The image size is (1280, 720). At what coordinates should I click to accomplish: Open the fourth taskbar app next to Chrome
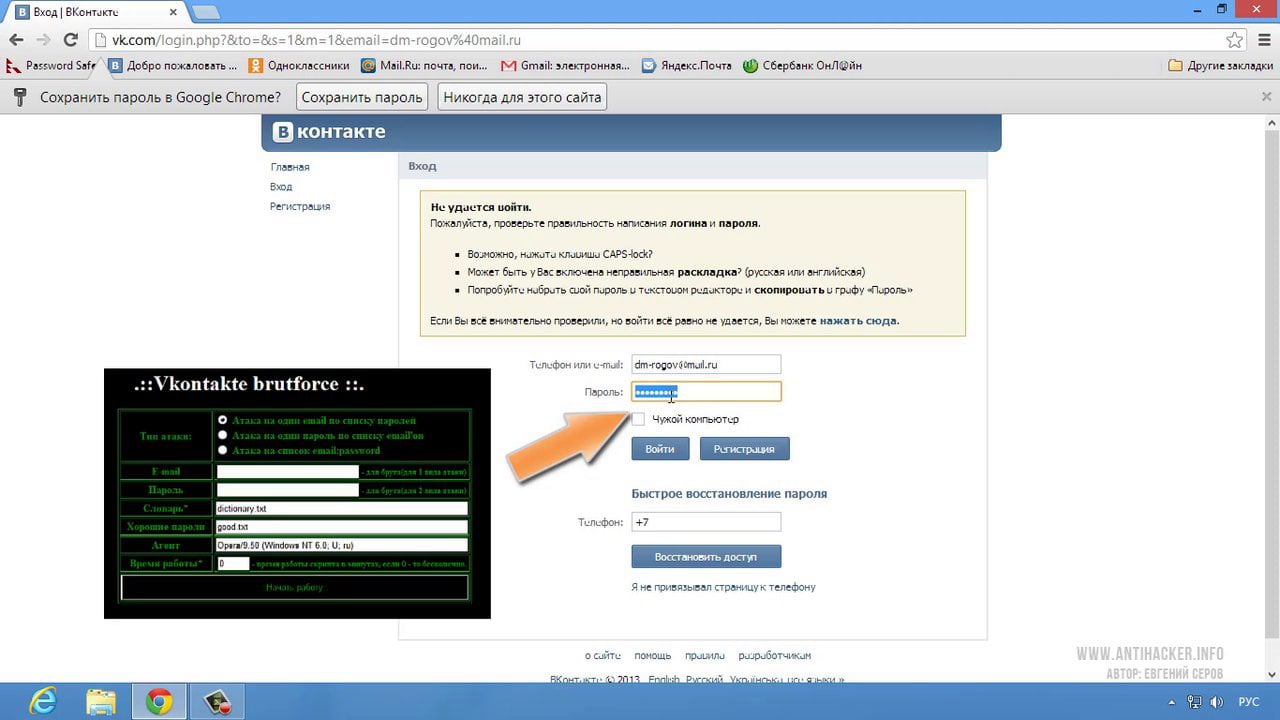218,702
